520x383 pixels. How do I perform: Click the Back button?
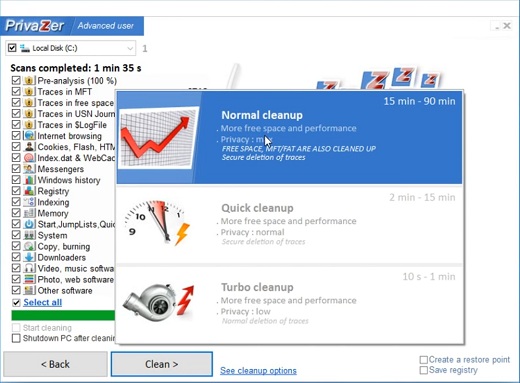[x=55, y=364]
